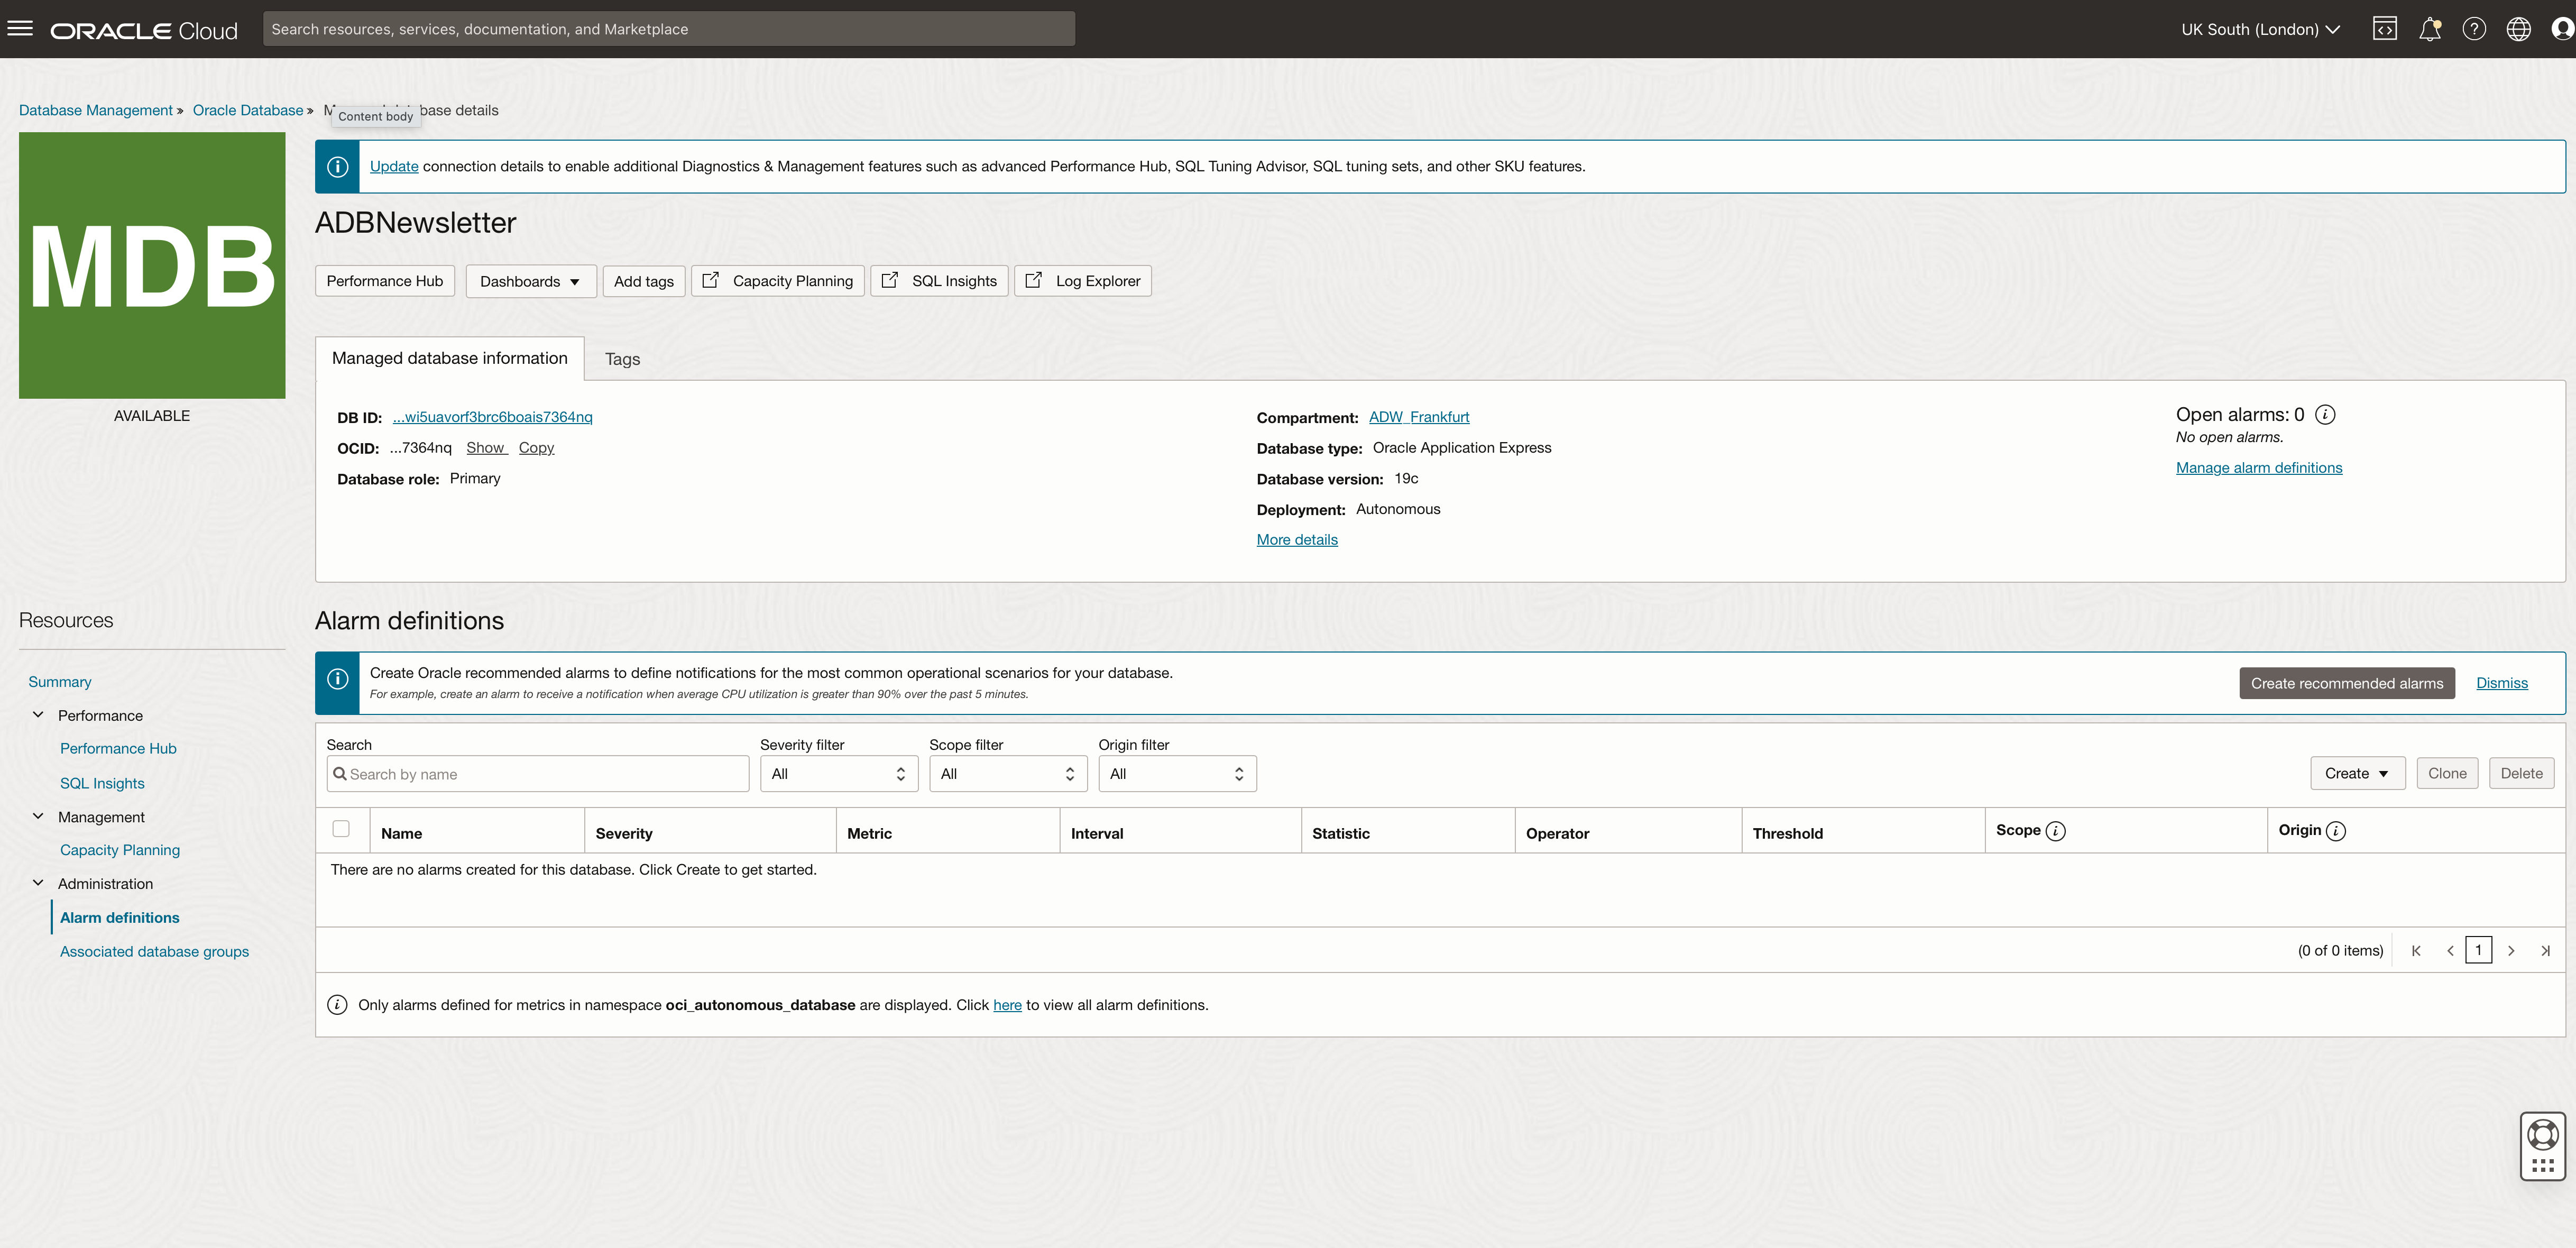
Task: Click the Open alarms info icon
Action: click(x=2325, y=415)
